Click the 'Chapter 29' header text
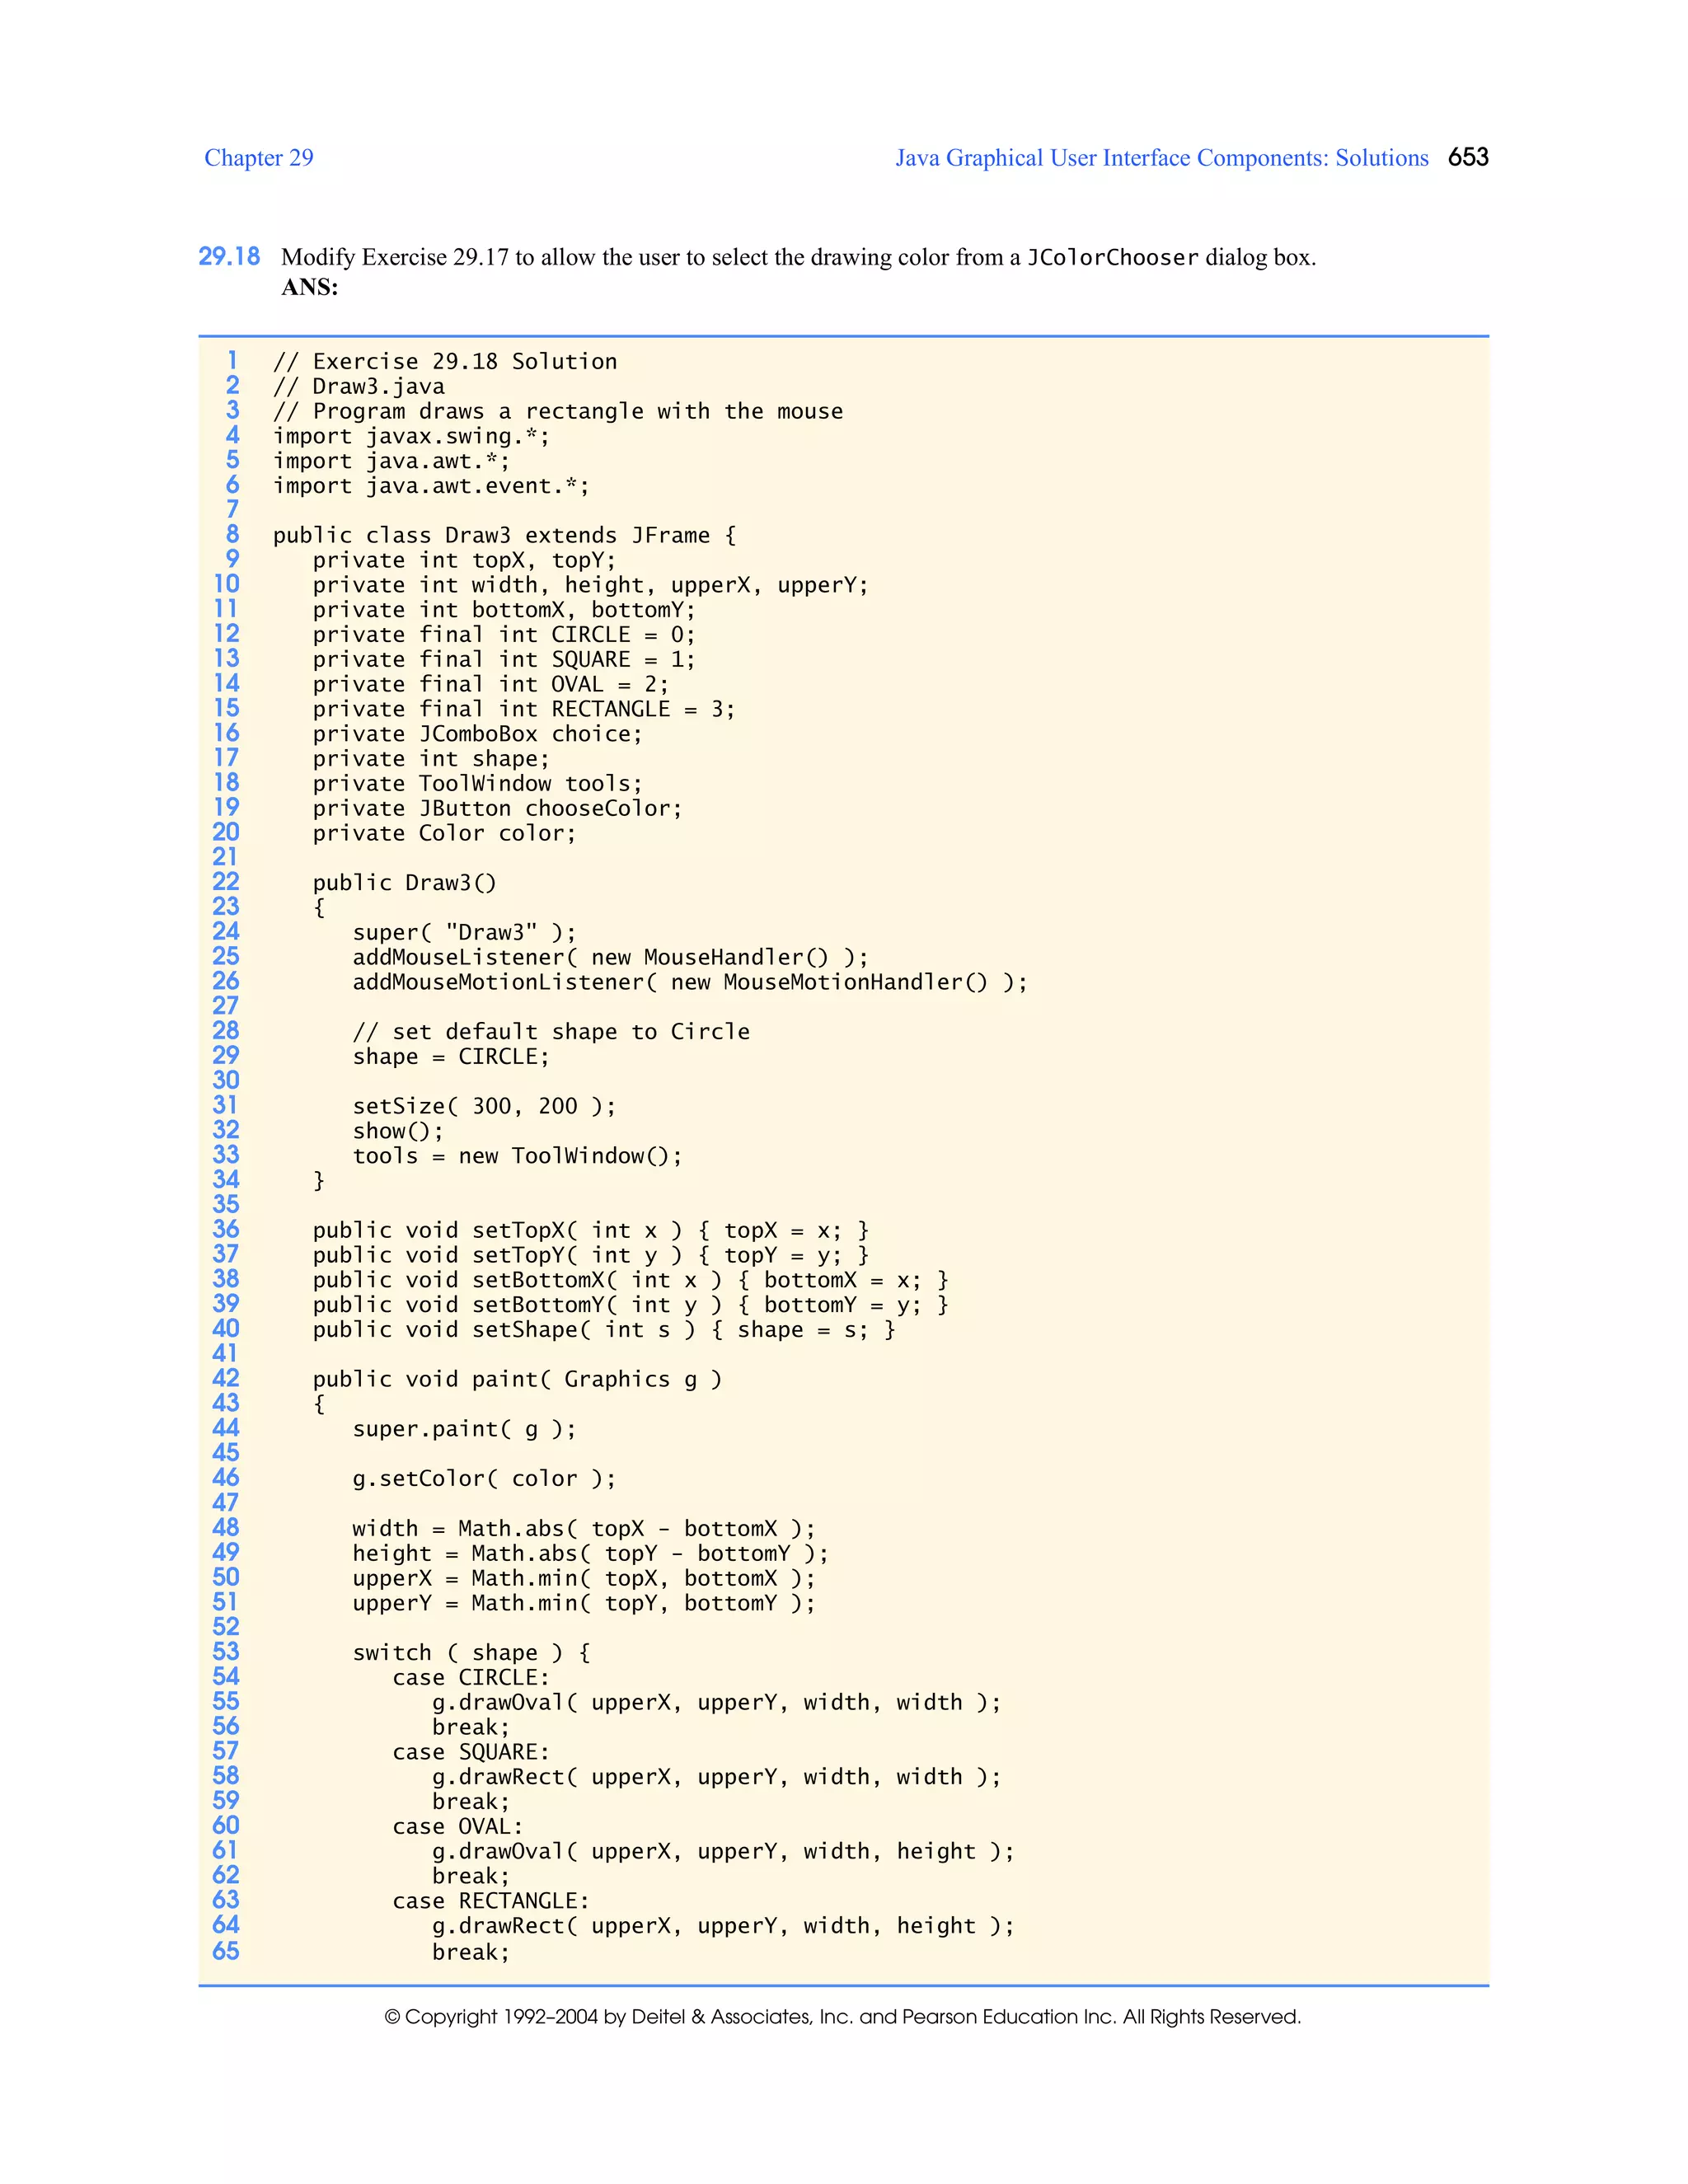1688x2184 pixels. 258,158
